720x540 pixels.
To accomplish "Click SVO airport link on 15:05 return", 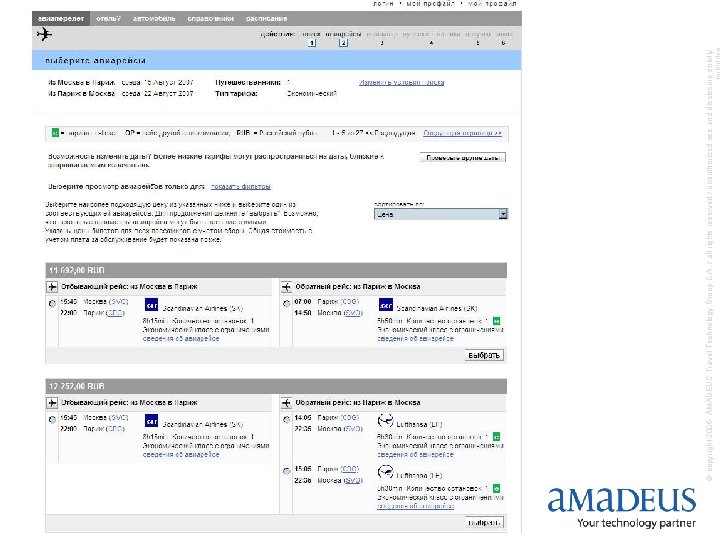I will tap(353, 480).
